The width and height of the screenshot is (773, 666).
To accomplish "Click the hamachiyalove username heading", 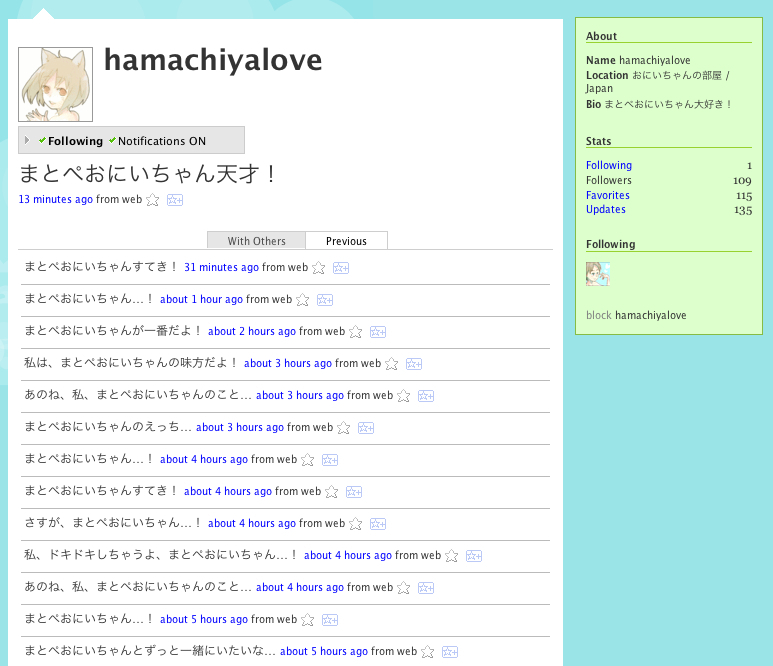I will (213, 60).
